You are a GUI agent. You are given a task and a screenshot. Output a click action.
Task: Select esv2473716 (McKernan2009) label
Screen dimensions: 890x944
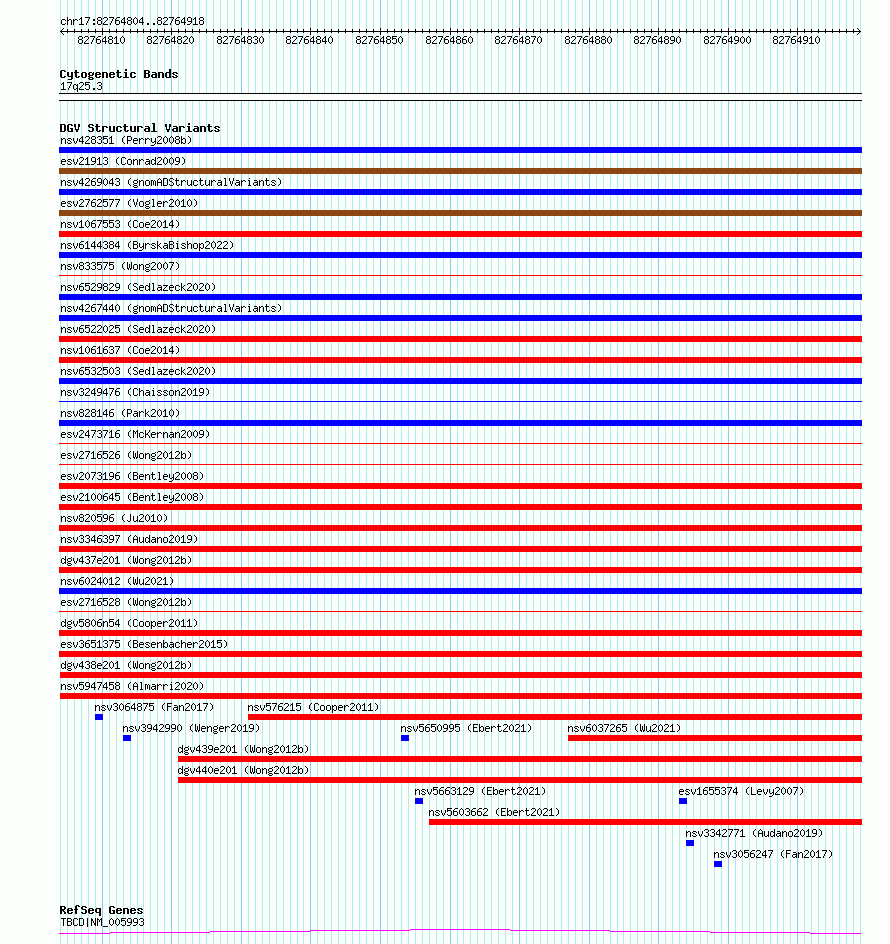pos(135,434)
